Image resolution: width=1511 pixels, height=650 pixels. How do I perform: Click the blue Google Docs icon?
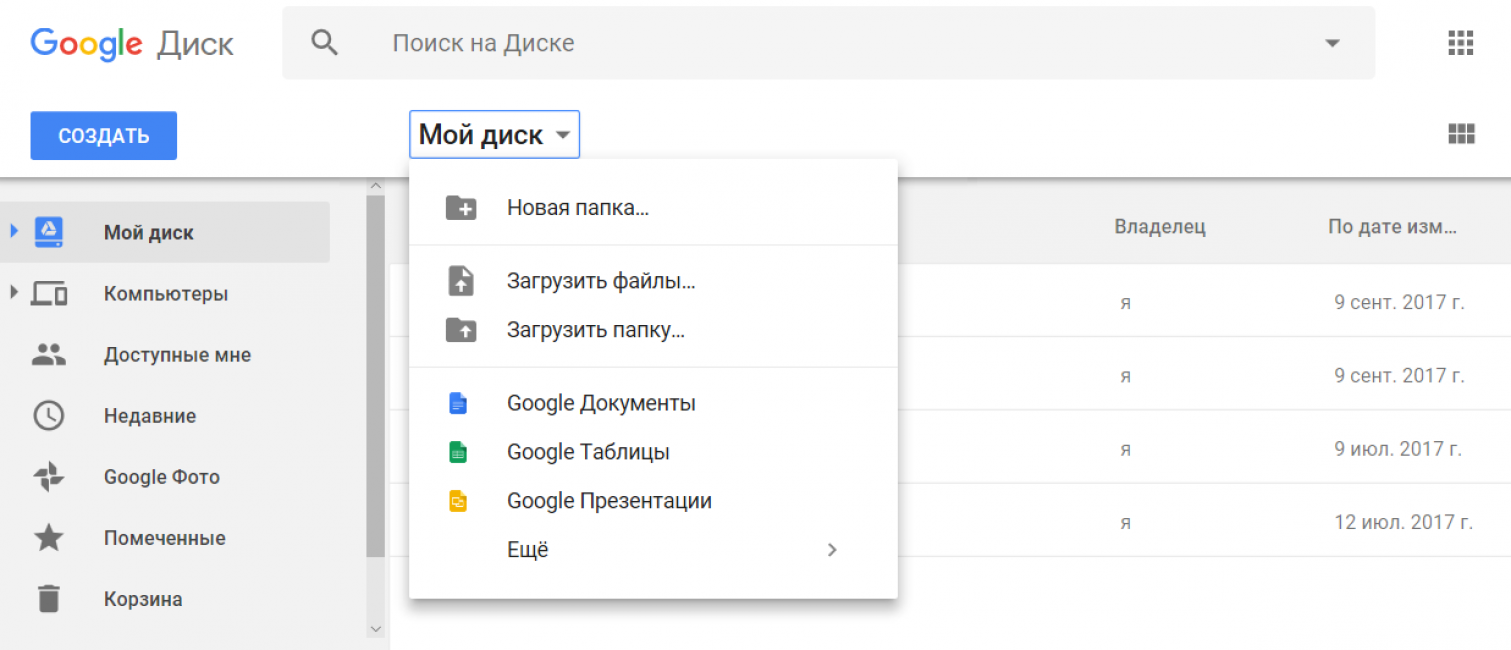[458, 403]
